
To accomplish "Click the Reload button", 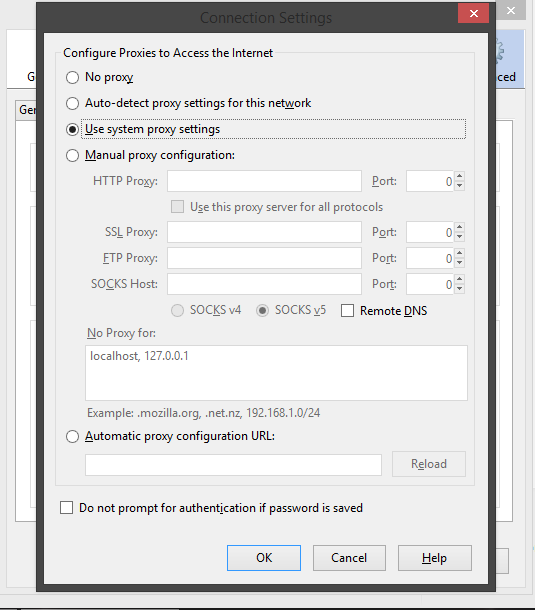I will (429, 464).
